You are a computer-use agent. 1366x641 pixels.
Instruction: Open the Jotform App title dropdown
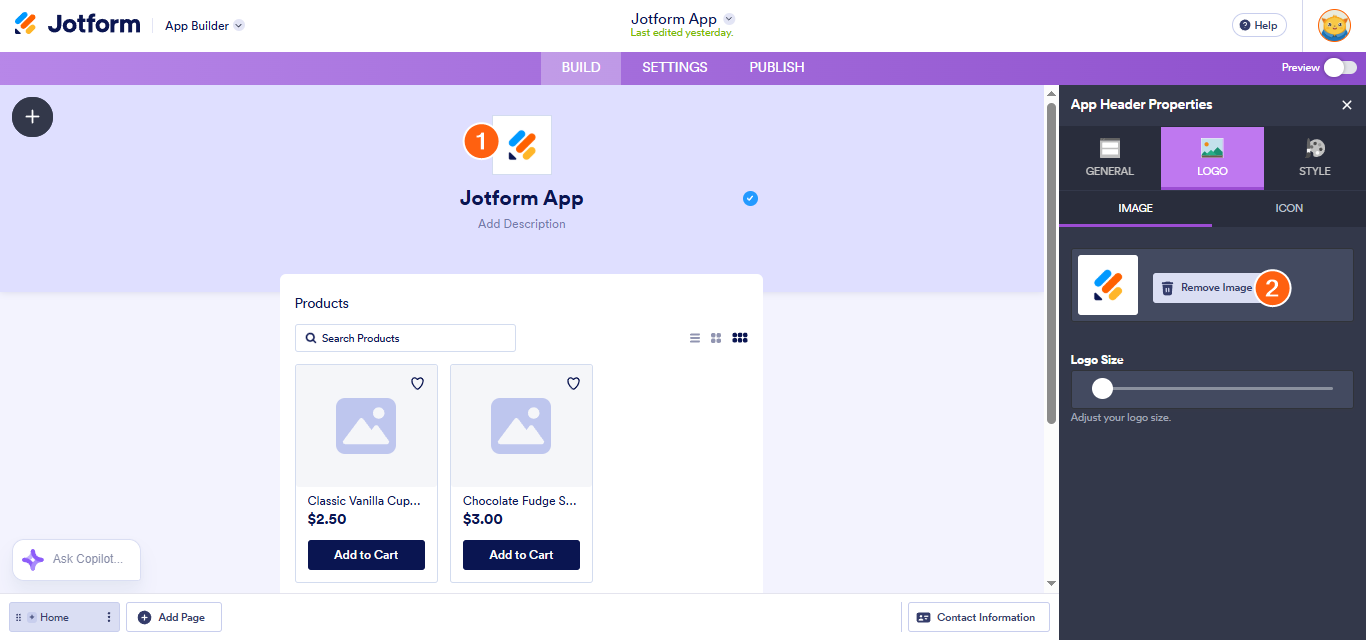pos(729,19)
